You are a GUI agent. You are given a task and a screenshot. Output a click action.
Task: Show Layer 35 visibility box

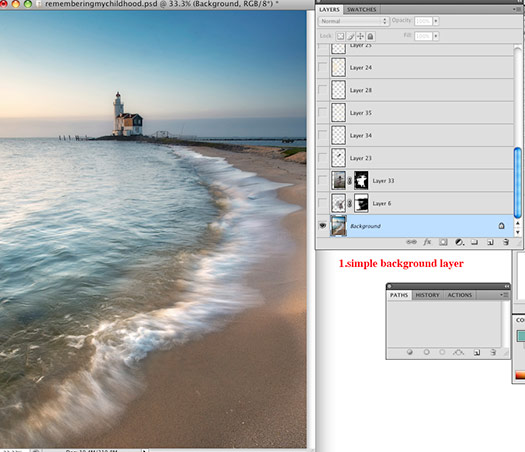(322, 112)
